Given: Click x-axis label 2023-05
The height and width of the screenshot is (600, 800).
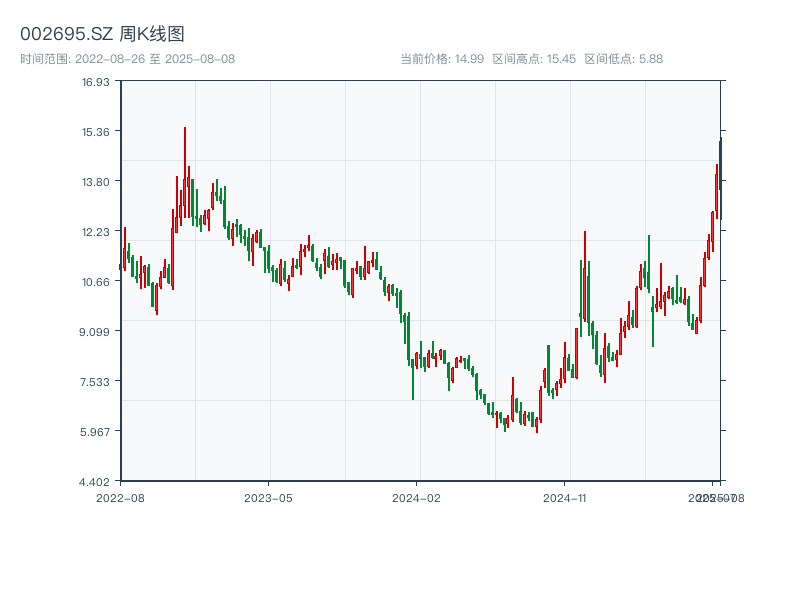Looking at the screenshot, I should tap(268, 498).
